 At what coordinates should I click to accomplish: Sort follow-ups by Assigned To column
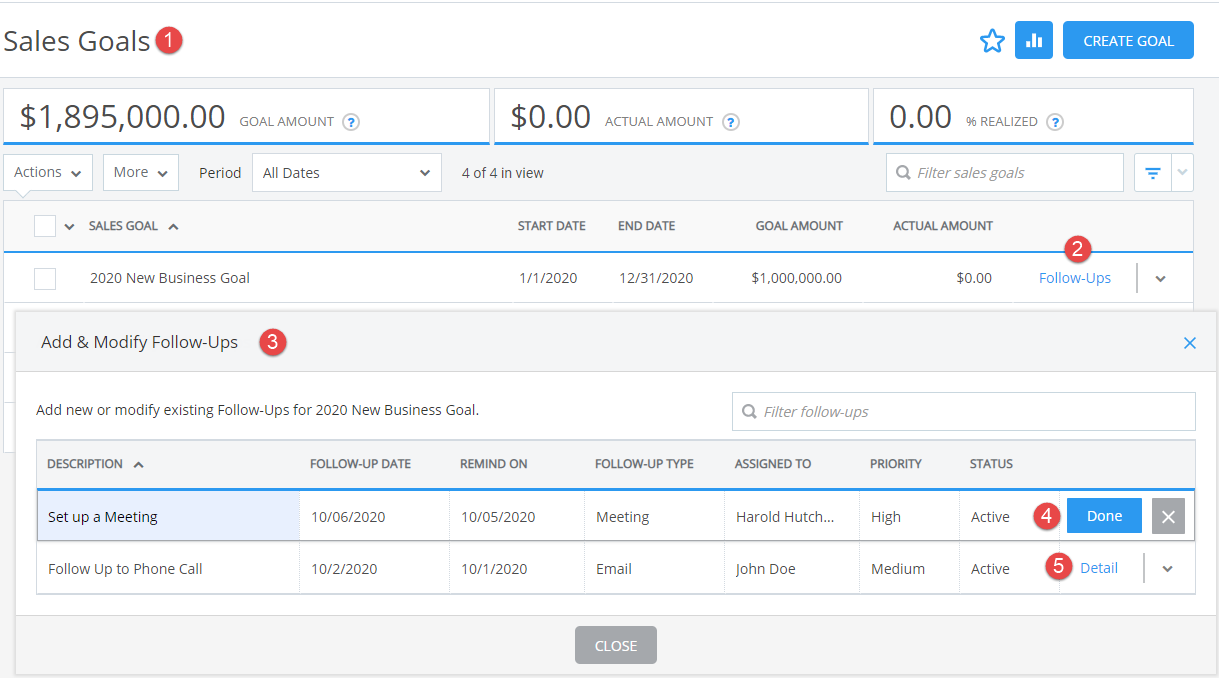[772, 464]
